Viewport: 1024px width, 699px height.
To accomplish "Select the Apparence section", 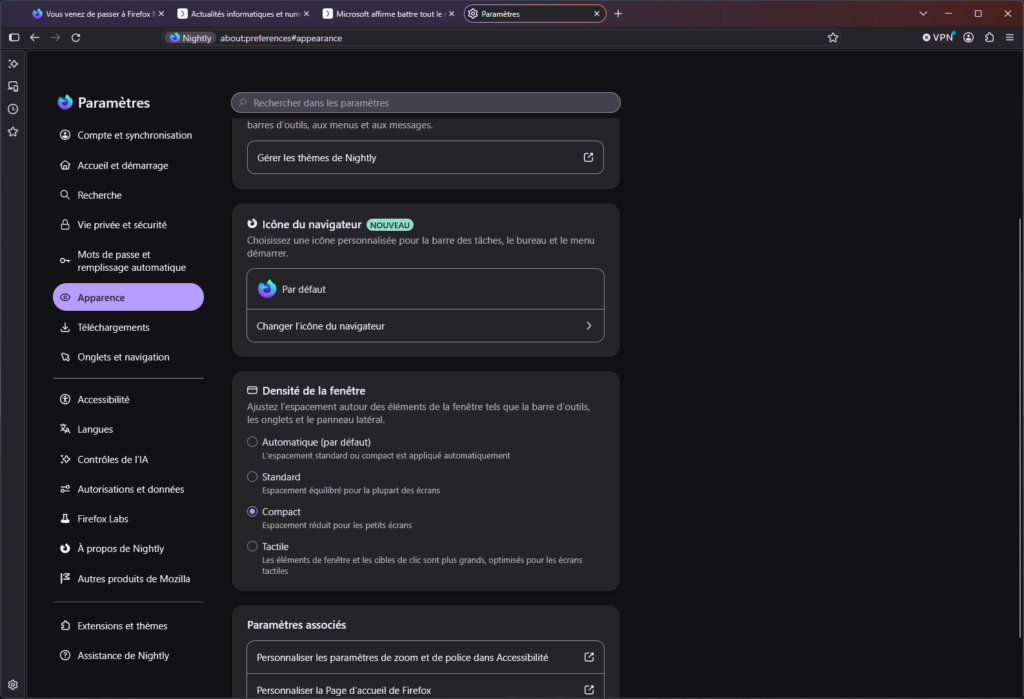I will (128, 297).
